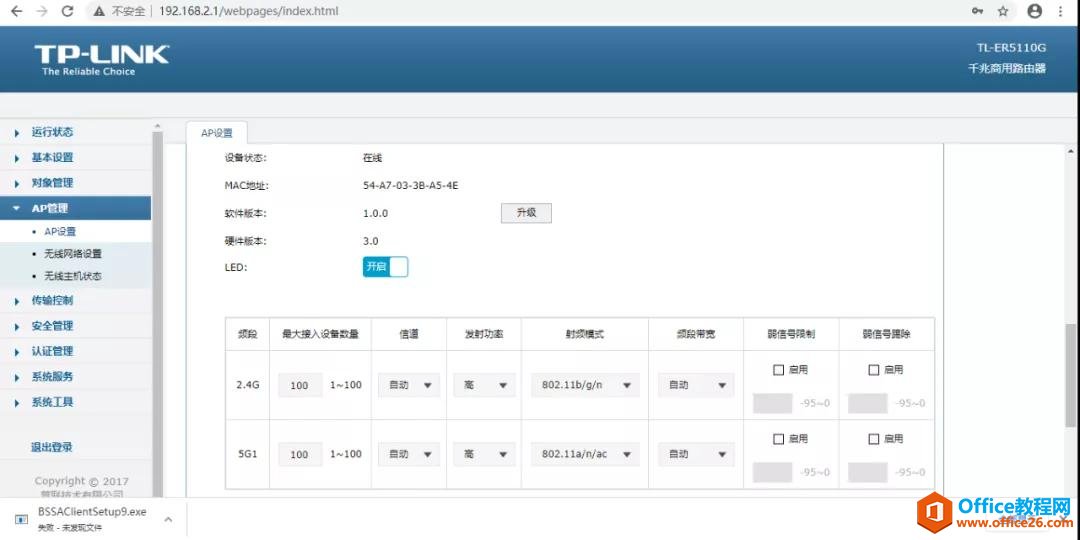Open 2.4G 频段带宽 dropdown

tap(696, 385)
